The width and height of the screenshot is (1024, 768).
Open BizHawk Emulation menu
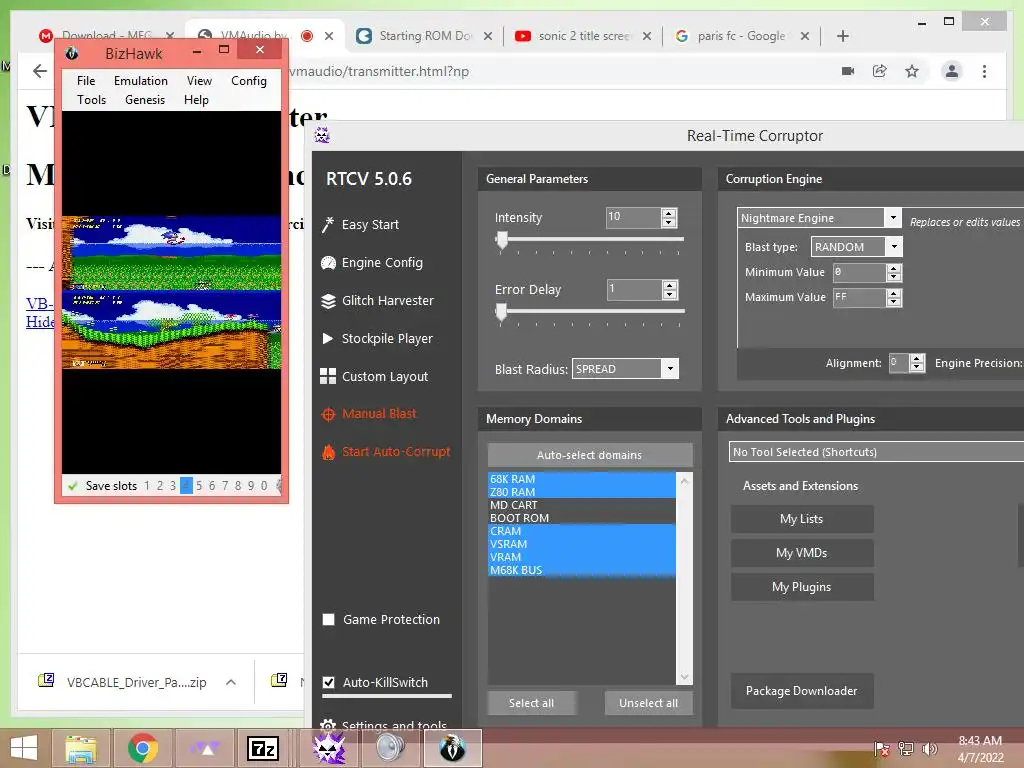pos(140,80)
